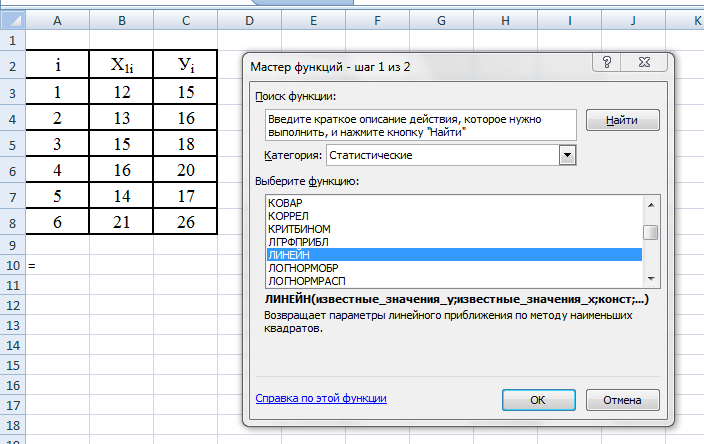704x444 pixels.
Task: Click the function list scroll down arrow
Action: 651,279
